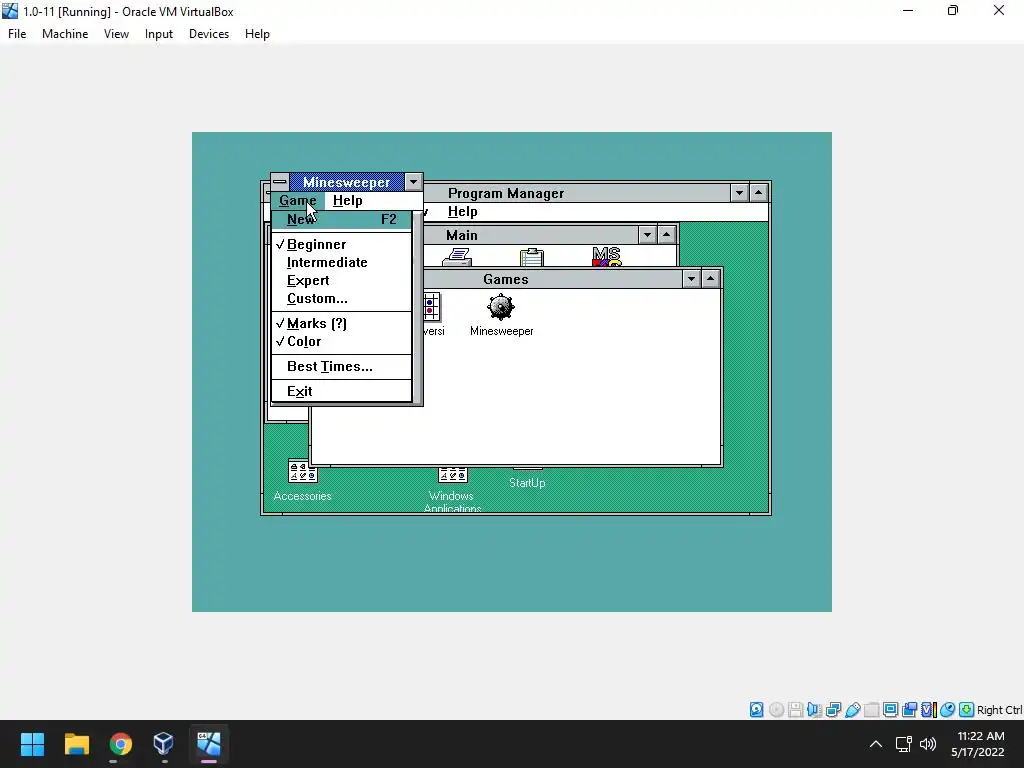Click the Main window maximize up arrow
The width and height of the screenshot is (1024, 768).
coord(666,234)
